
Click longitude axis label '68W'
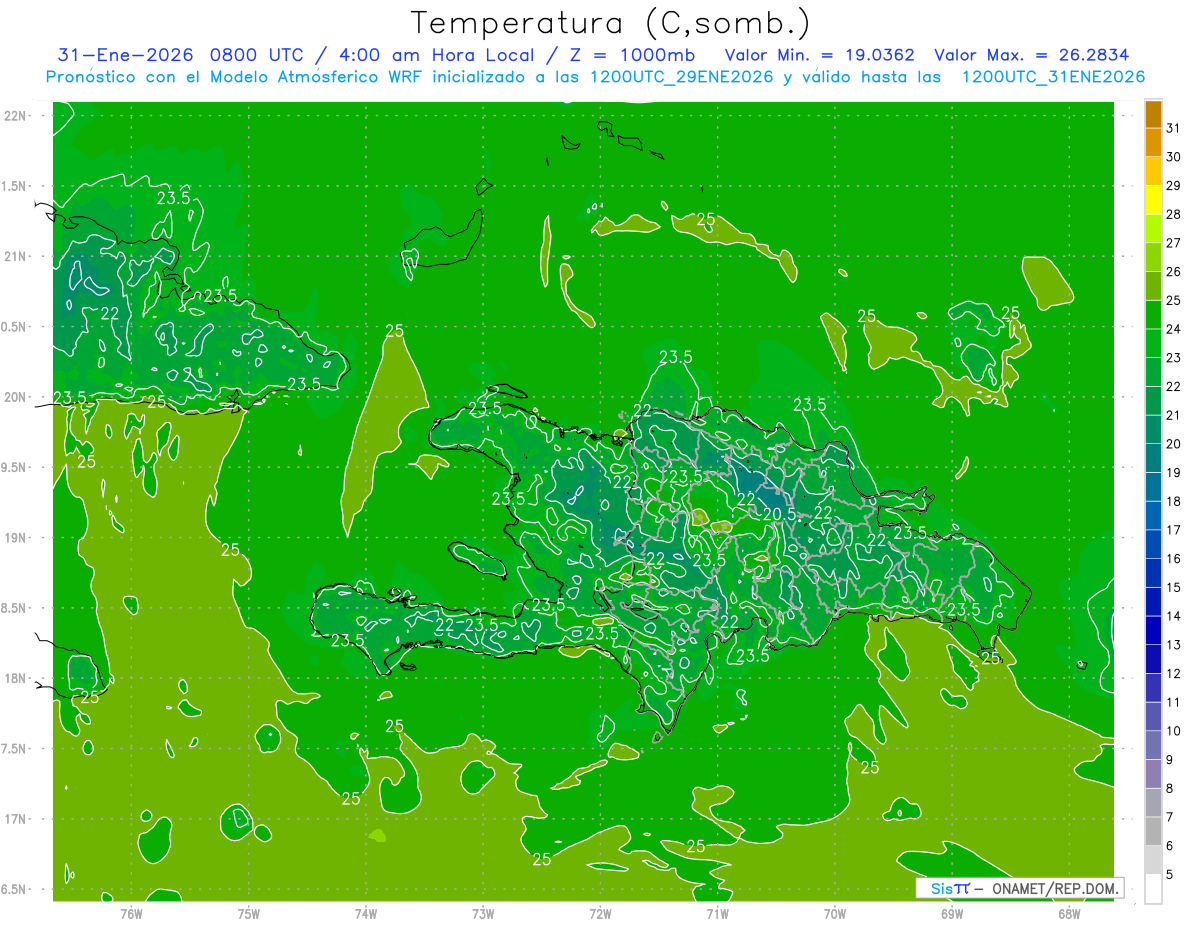(x=1069, y=913)
